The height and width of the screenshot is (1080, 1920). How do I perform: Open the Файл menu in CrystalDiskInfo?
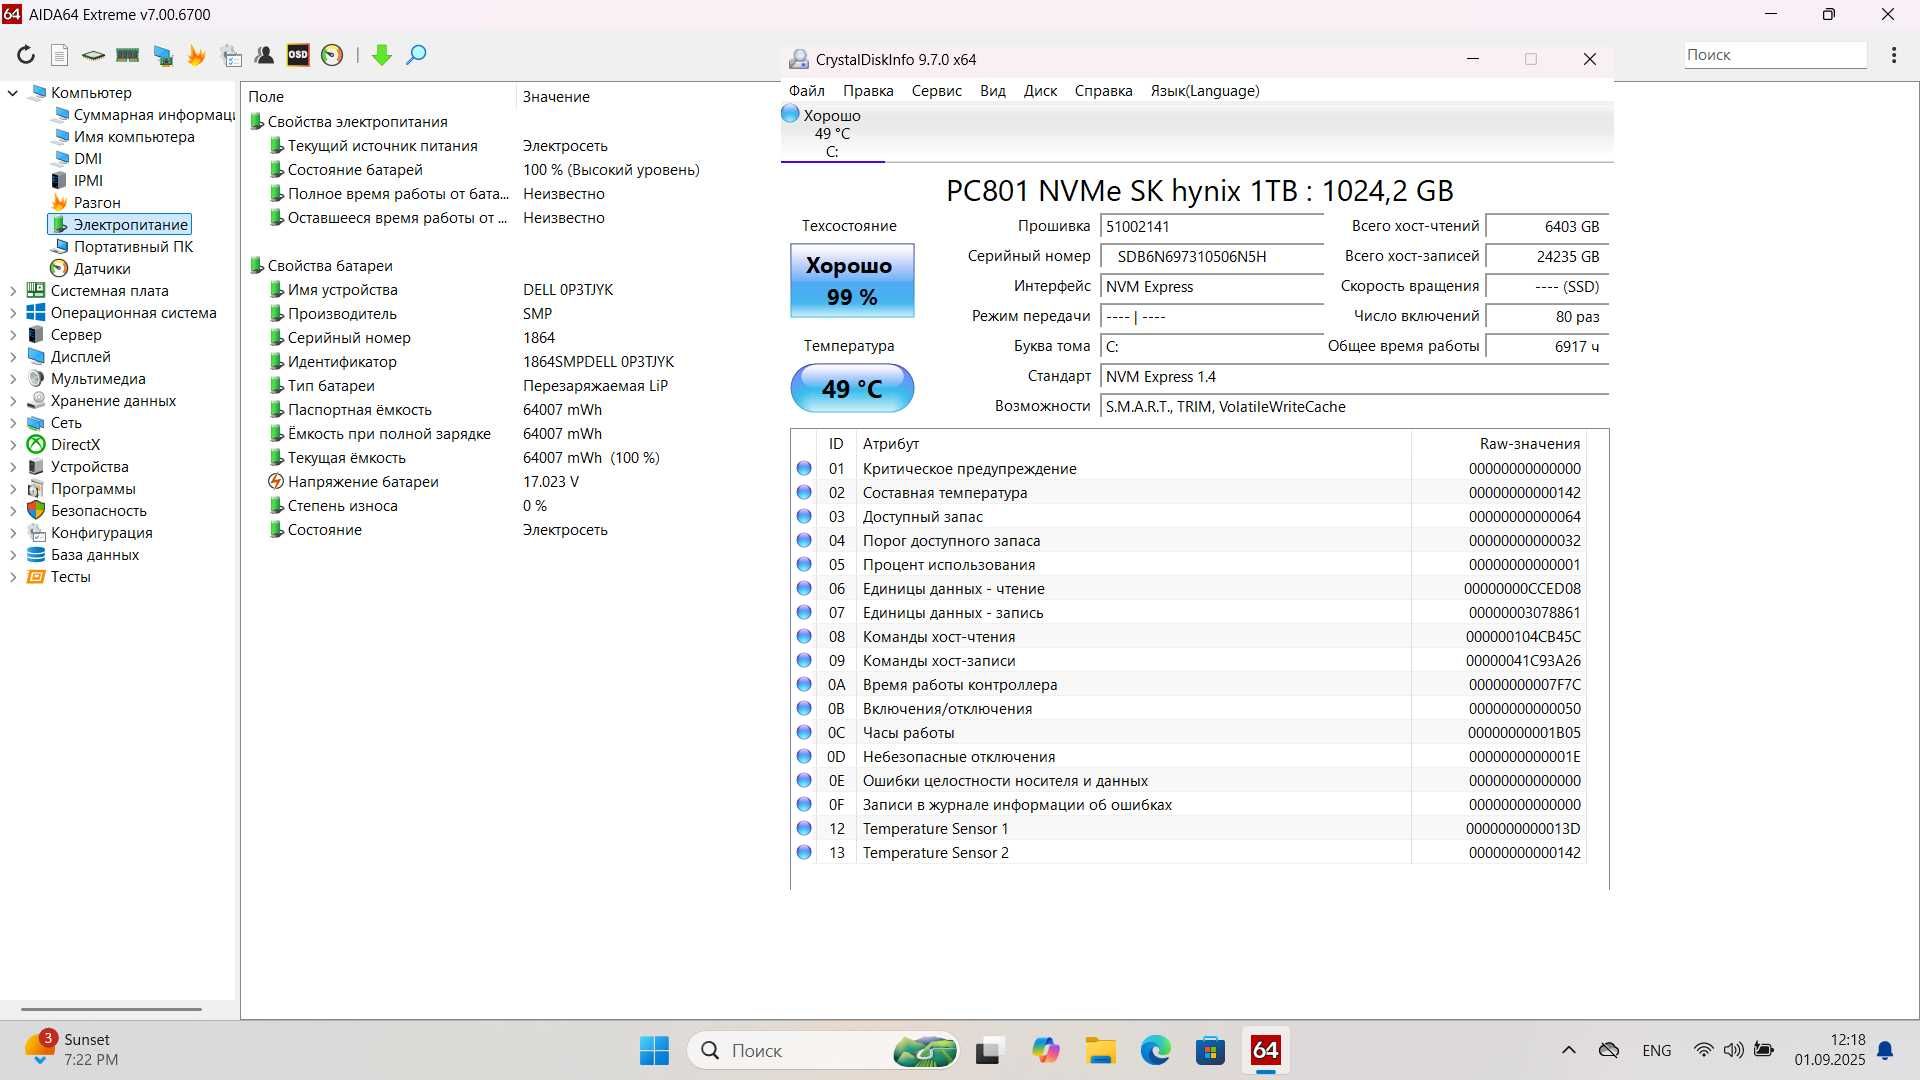(x=806, y=90)
